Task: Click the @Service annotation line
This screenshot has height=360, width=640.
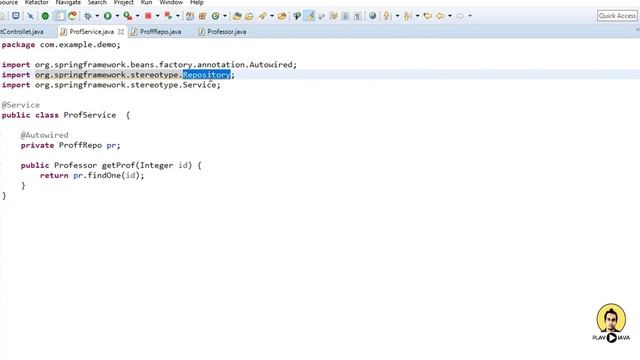Action: pos(21,105)
